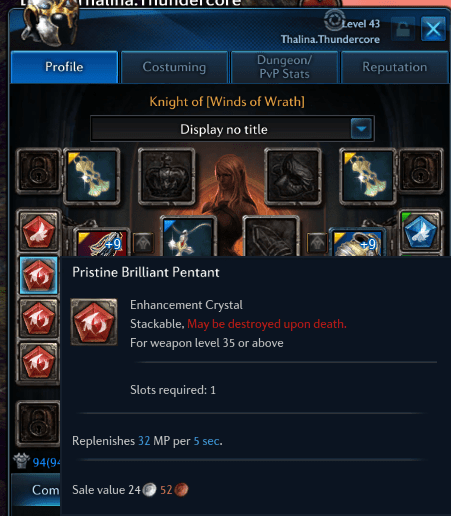The height and width of the screenshot is (516, 451).
Task: Click the empty mask face slot
Action: pos(293,176)
